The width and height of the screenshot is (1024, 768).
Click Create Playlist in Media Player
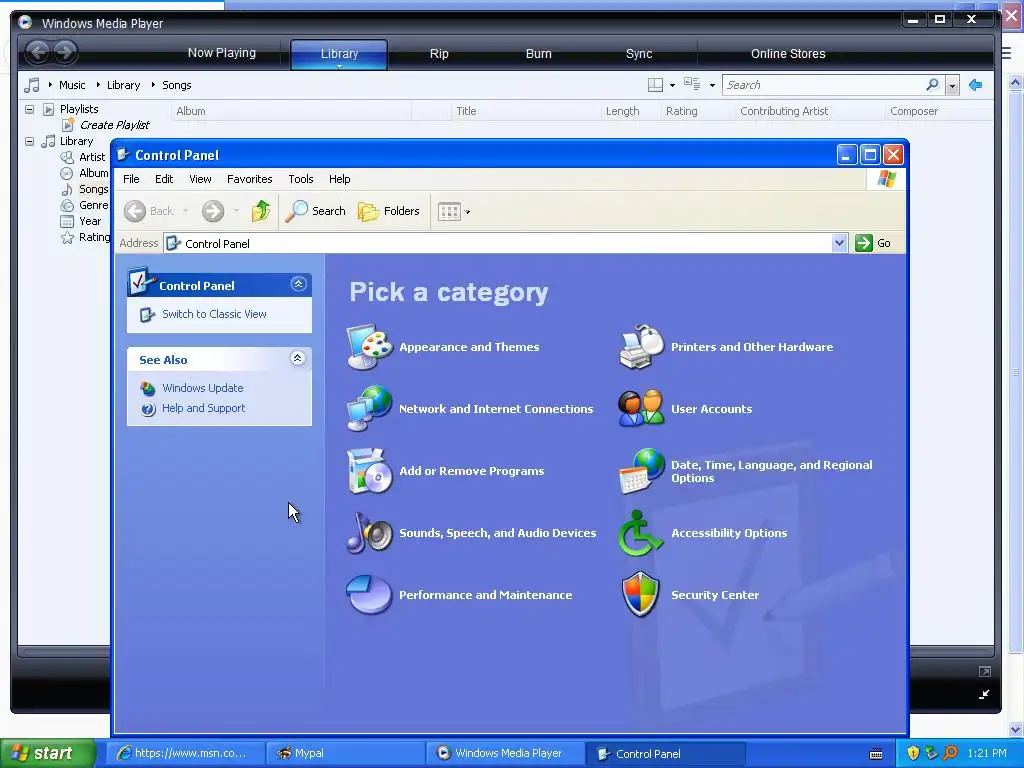[x=114, y=125]
